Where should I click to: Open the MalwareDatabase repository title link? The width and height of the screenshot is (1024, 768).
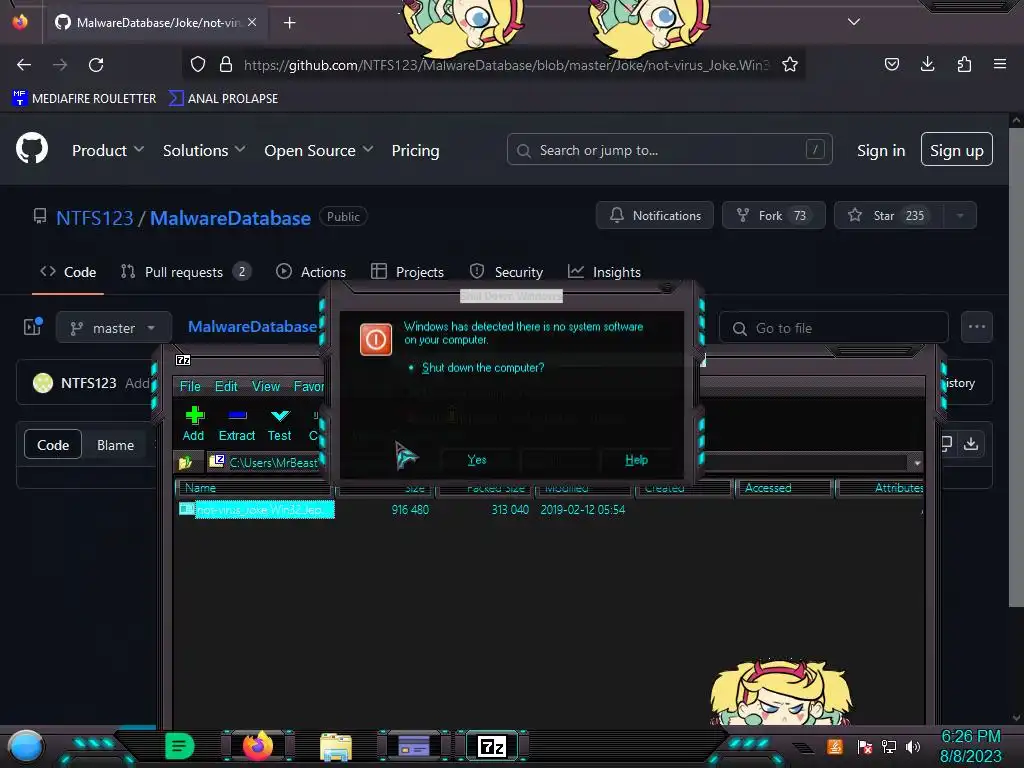pyautogui.click(x=231, y=218)
